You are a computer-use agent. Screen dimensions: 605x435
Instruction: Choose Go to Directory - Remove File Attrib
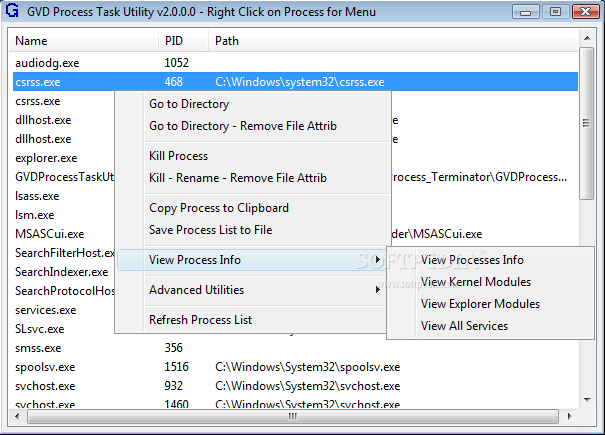(x=243, y=126)
